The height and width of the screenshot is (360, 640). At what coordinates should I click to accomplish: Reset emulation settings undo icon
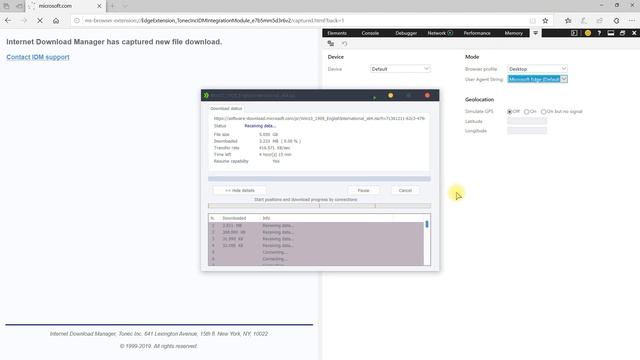tap(344, 44)
